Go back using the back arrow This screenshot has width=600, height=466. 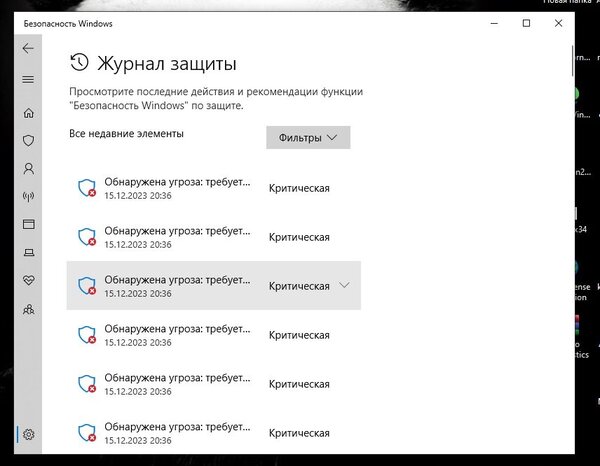point(28,49)
